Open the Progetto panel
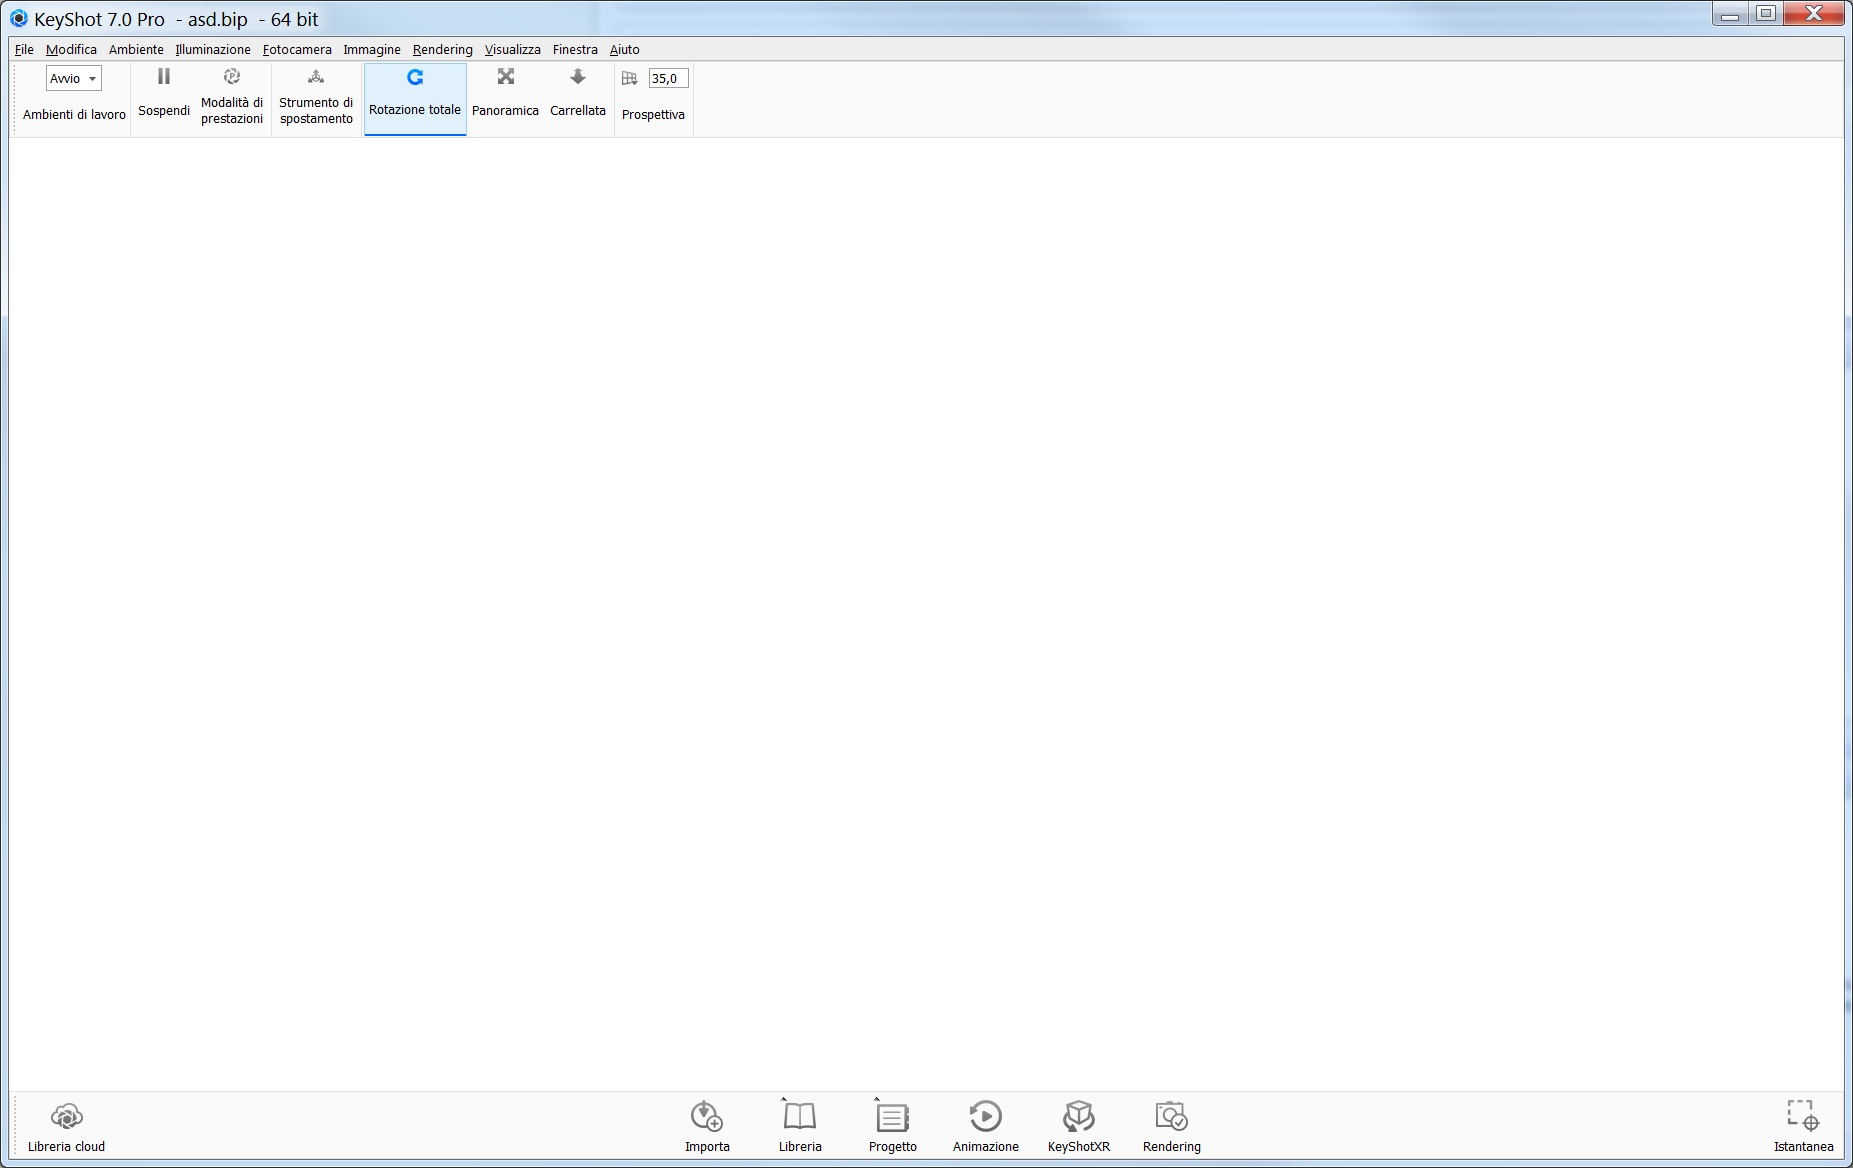The width and height of the screenshot is (1853, 1168). click(x=892, y=1127)
